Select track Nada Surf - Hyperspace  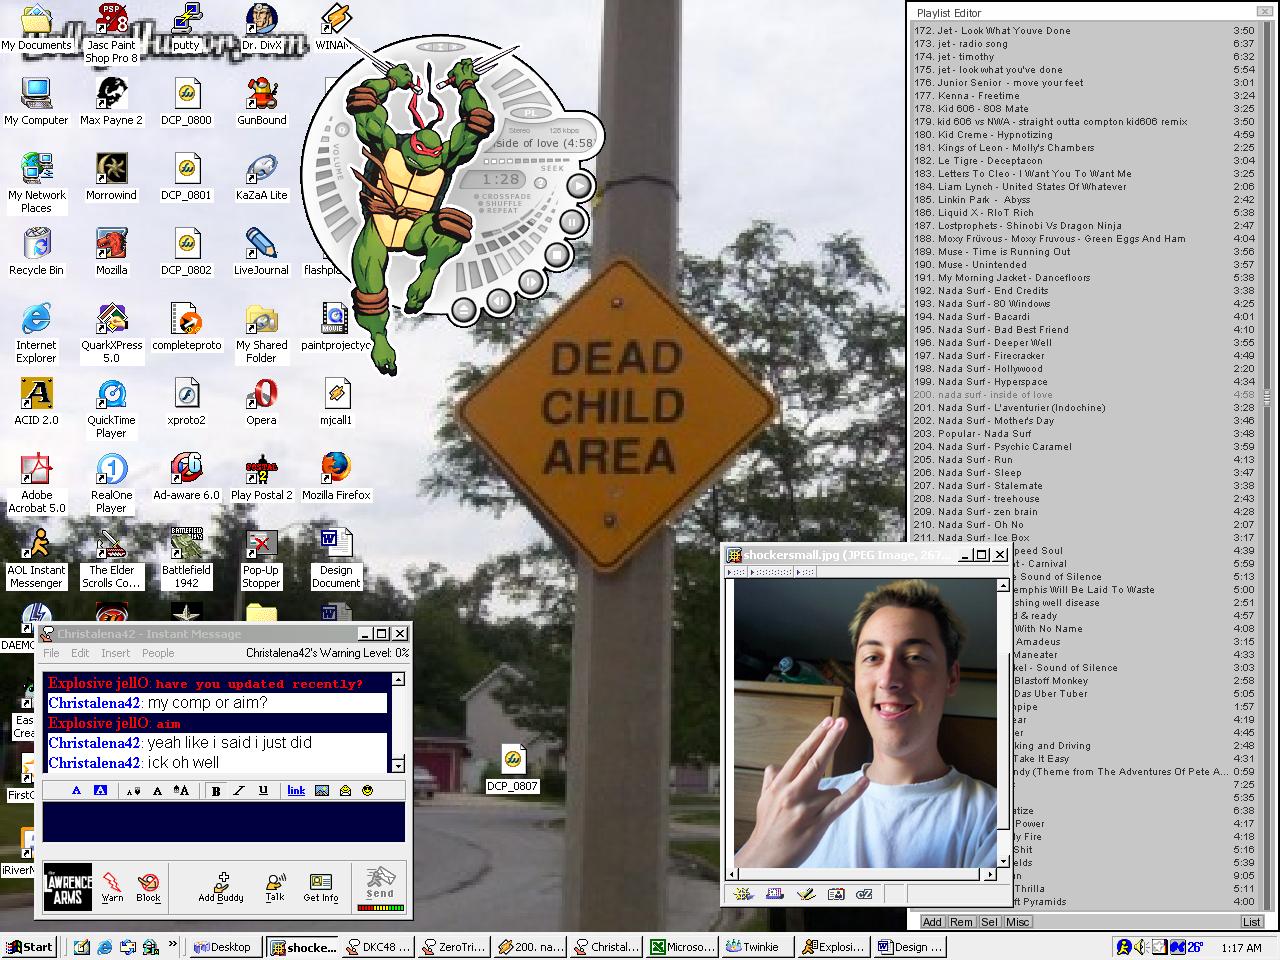pyautogui.click(x=1083, y=382)
